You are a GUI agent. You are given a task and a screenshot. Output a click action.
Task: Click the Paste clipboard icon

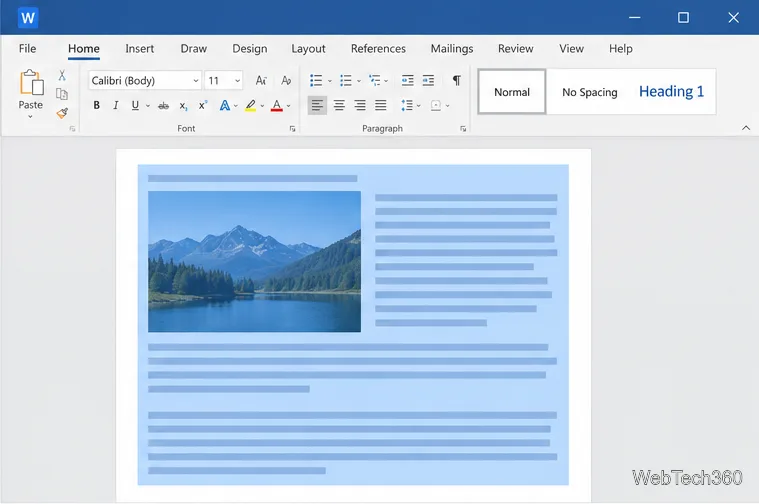(31, 82)
